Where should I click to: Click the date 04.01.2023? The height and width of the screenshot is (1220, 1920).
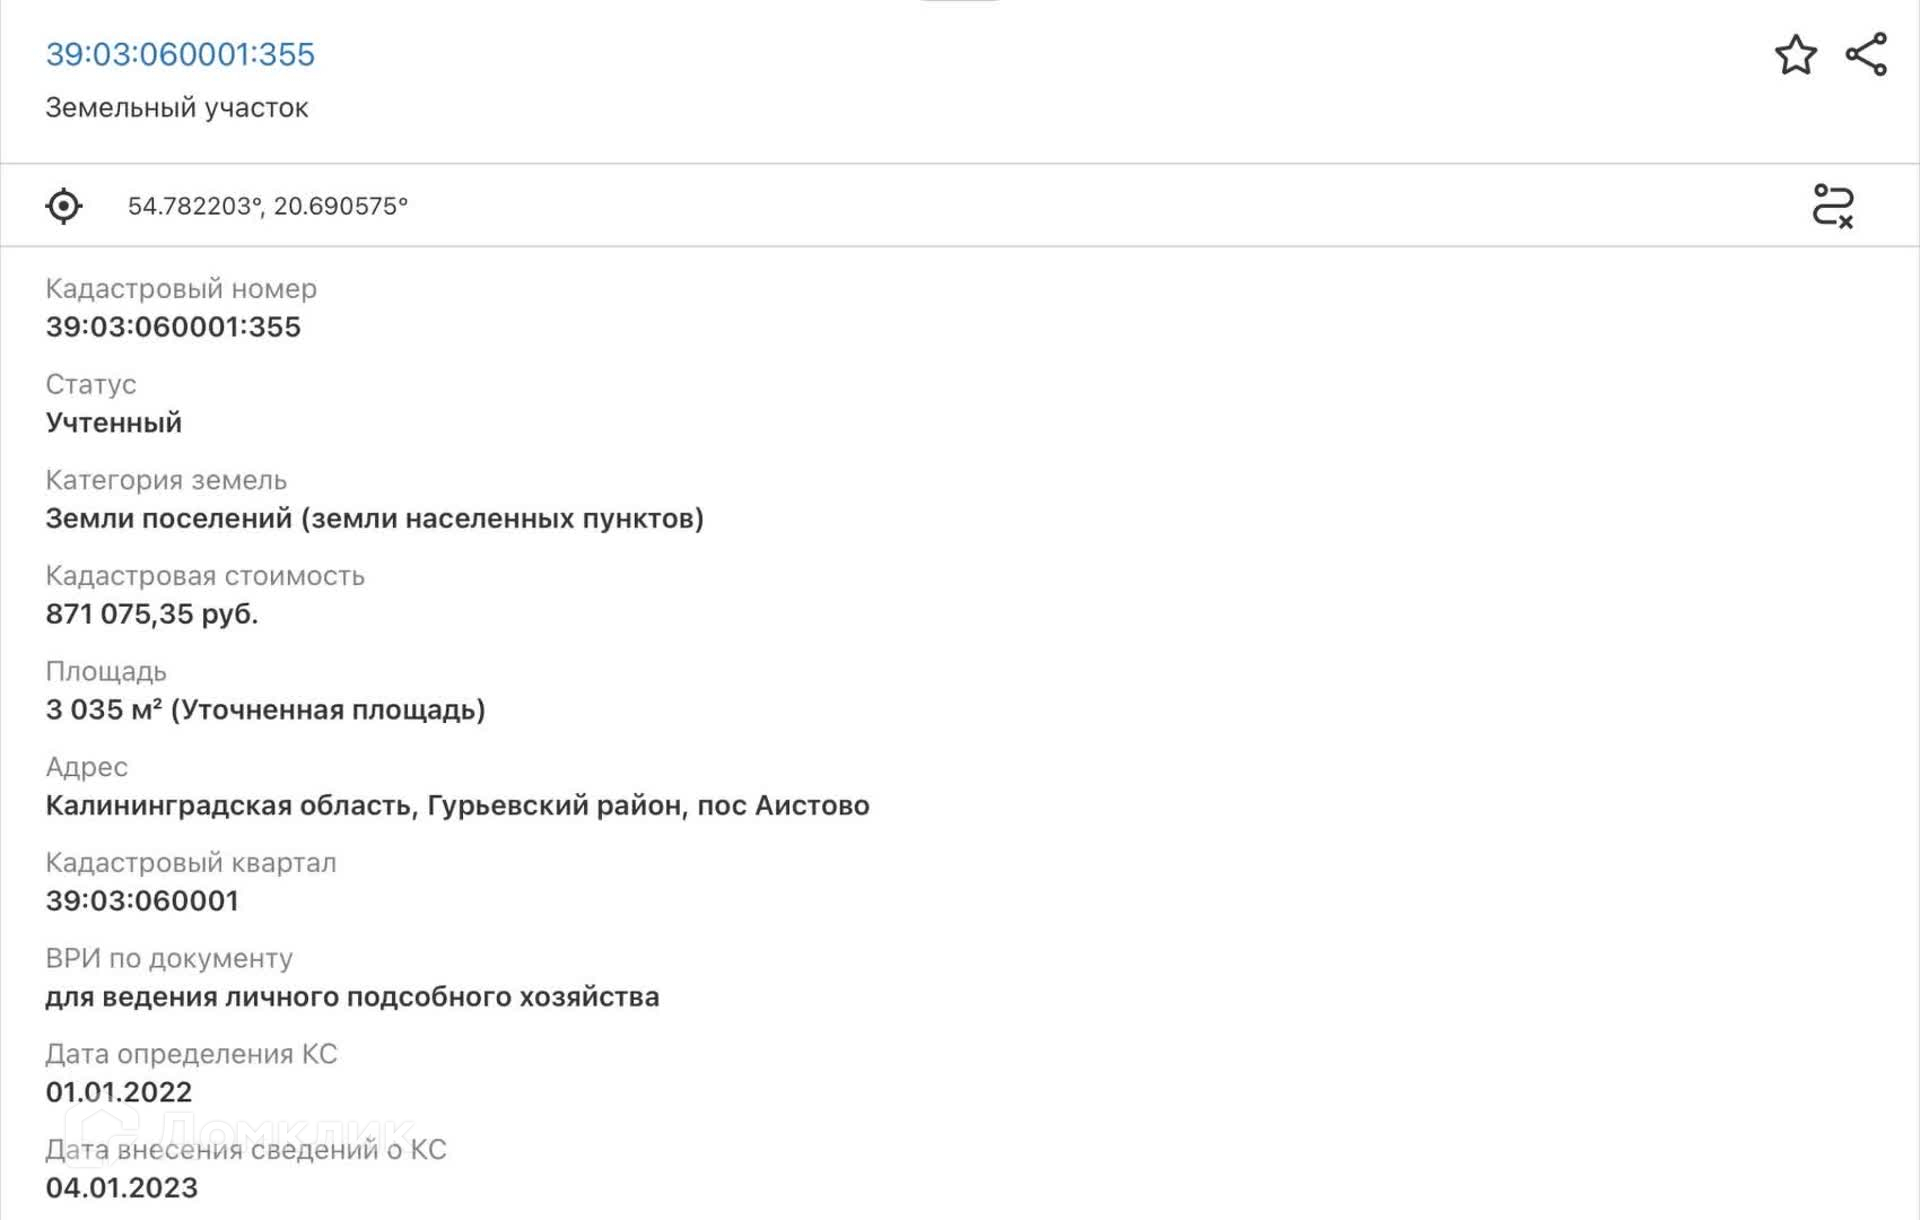tap(122, 1188)
